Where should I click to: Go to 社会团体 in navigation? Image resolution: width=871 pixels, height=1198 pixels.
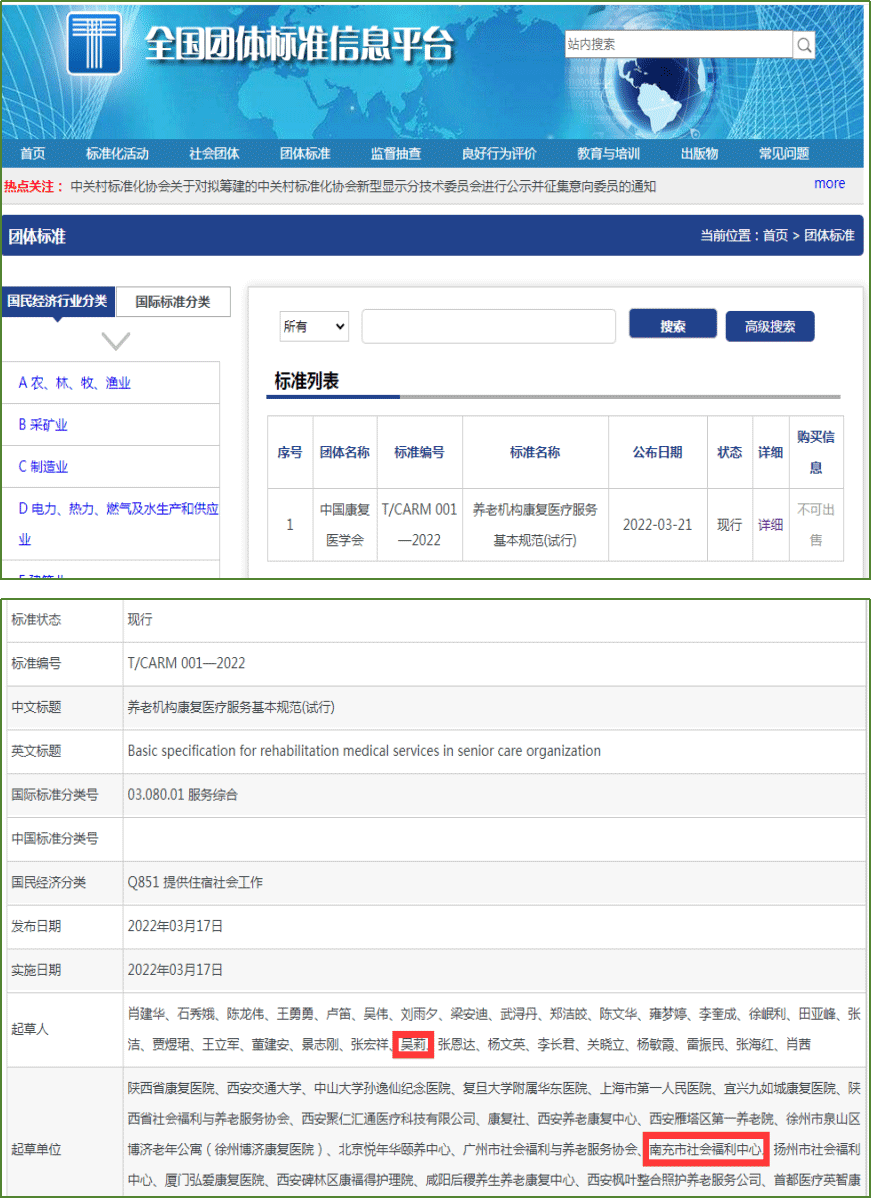pyautogui.click(x=214, y=154)
